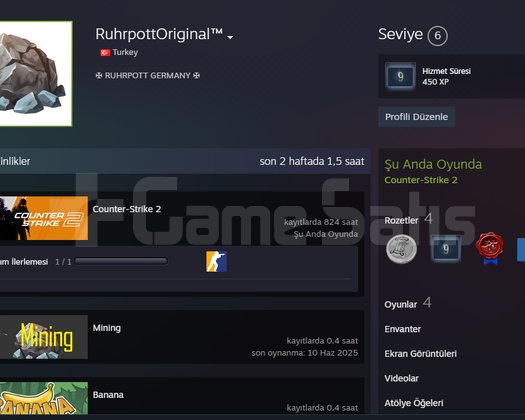525x420 pixels.
Task: Open the level 6 badge circle
Action: pos(437,36)
